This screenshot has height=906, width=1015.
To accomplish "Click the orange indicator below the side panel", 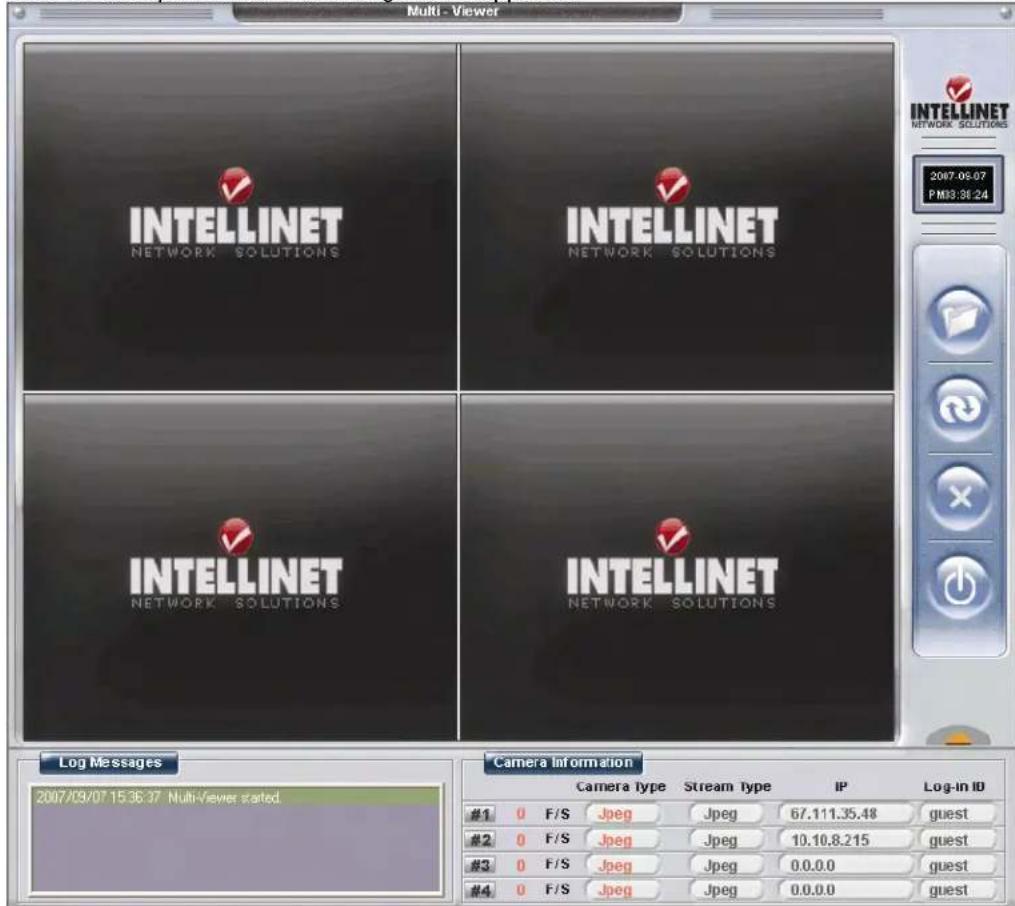I will click(958, 737).
